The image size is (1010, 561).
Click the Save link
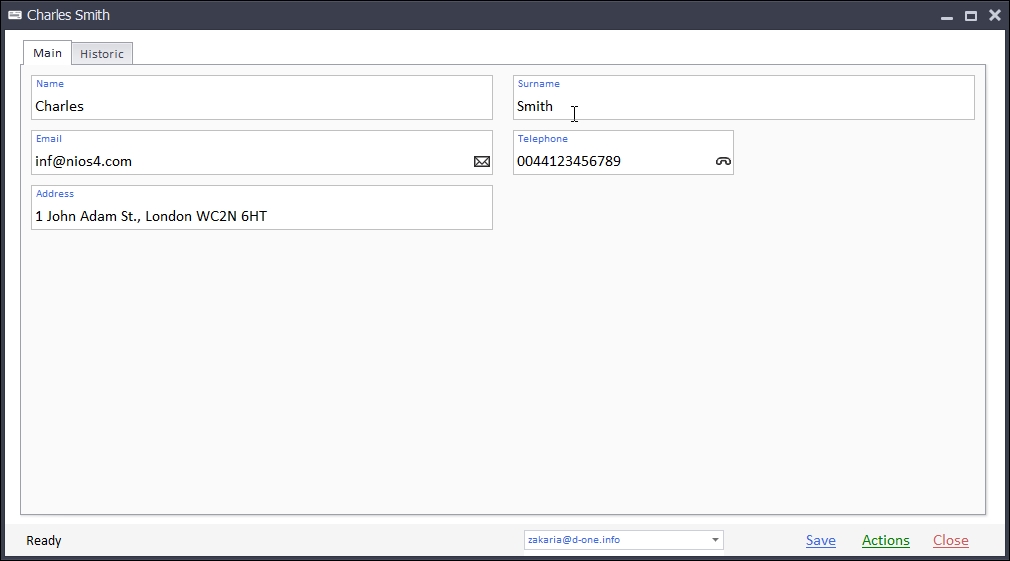pyautogui.click(x=820, y=540)
